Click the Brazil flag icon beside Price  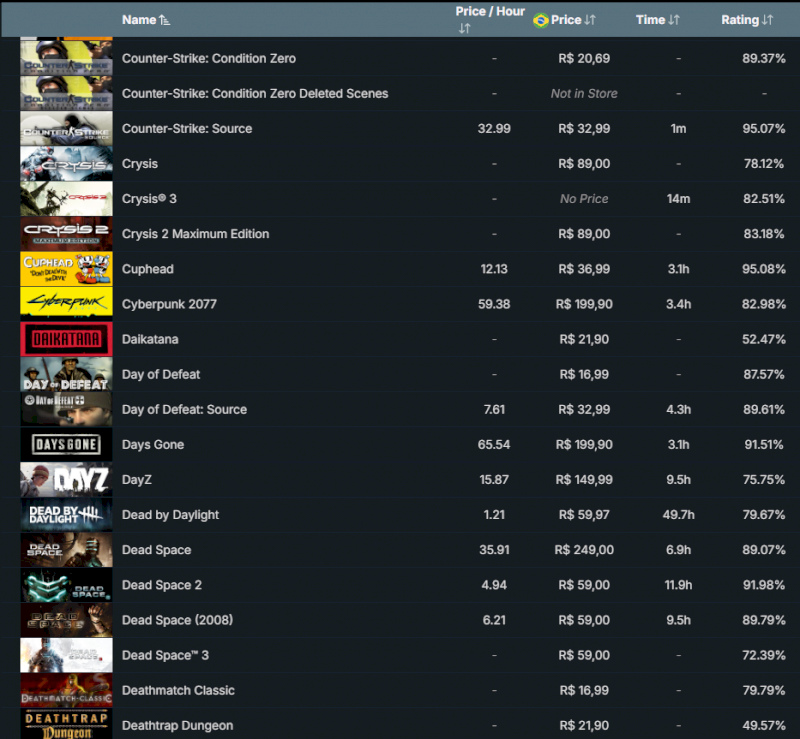[x=541, y=20]
